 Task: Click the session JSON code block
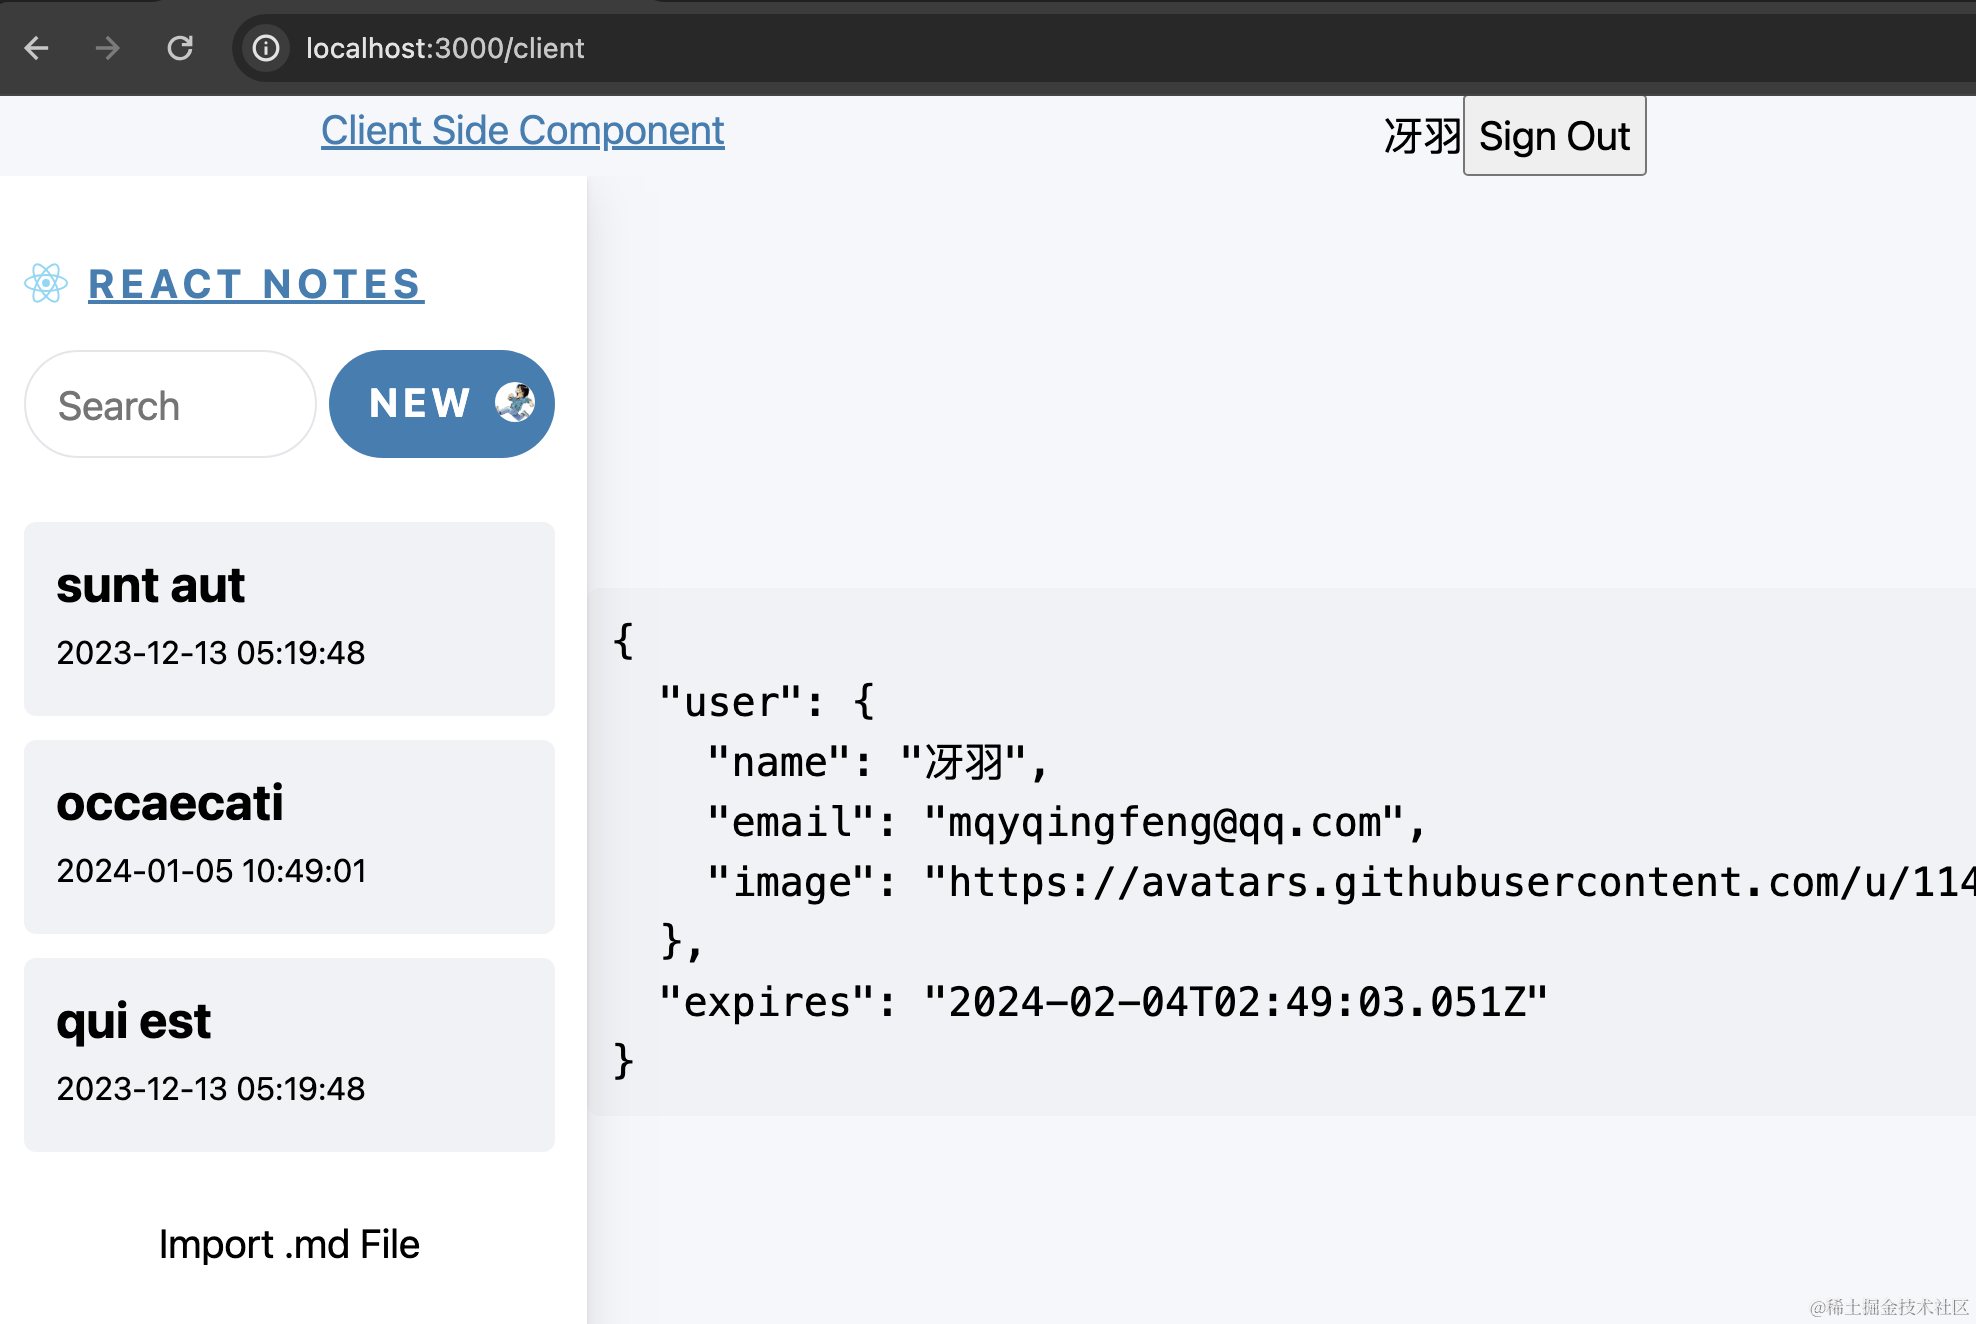coord(1280,850)
